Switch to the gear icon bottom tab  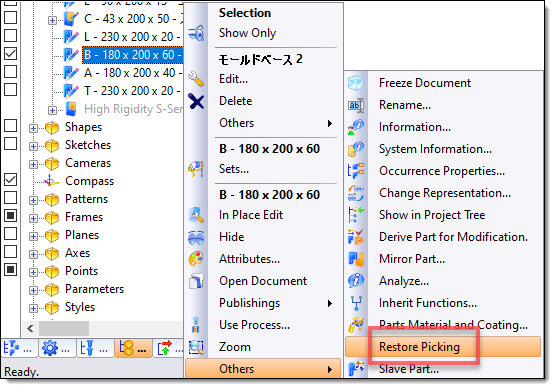tap(58, 349)
